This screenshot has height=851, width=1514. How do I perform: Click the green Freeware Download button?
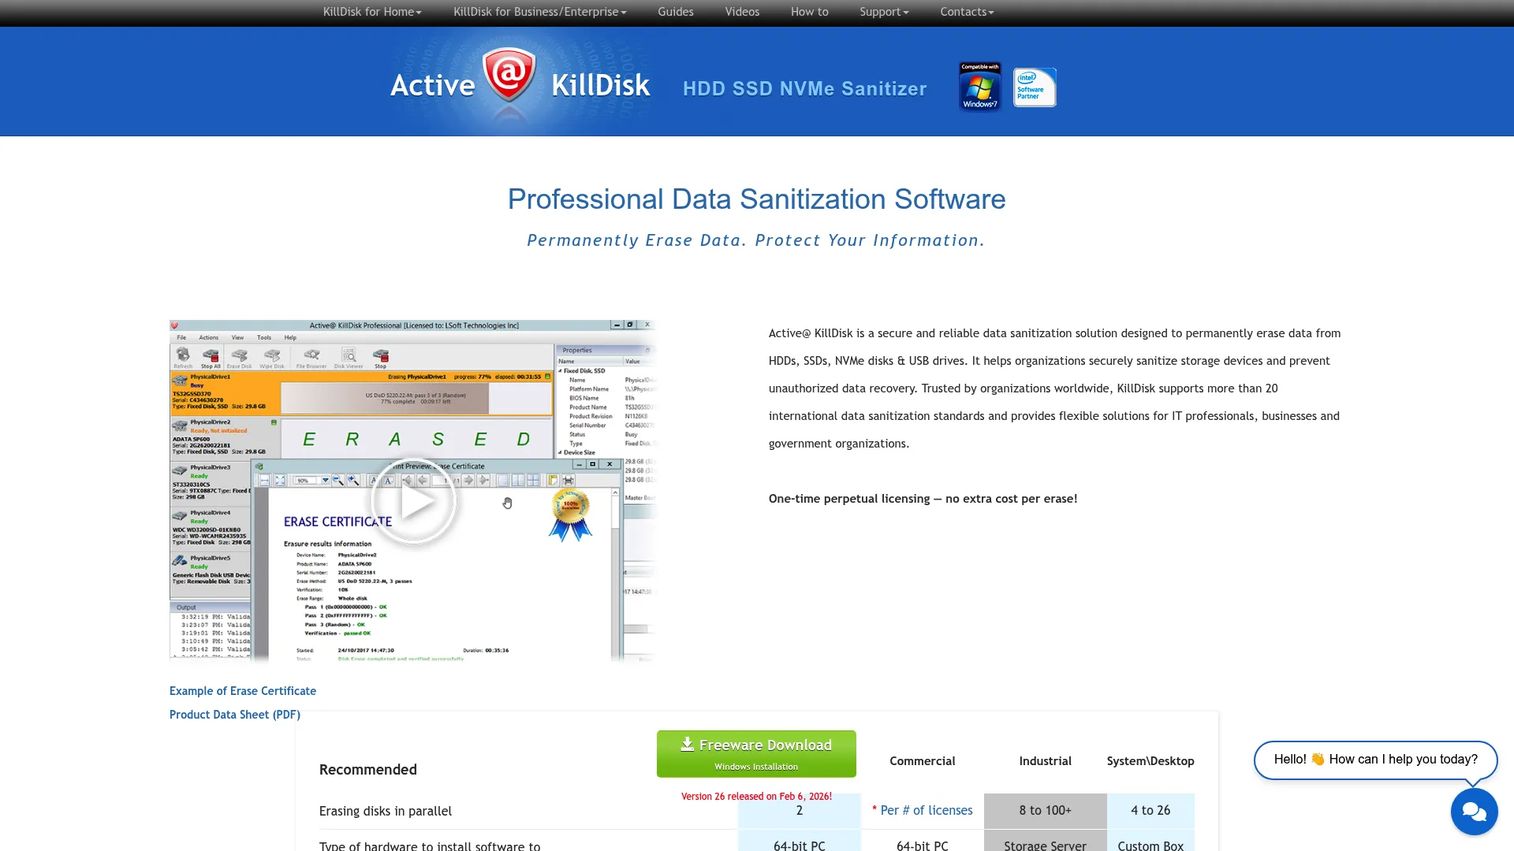click(x=756, y=754)
